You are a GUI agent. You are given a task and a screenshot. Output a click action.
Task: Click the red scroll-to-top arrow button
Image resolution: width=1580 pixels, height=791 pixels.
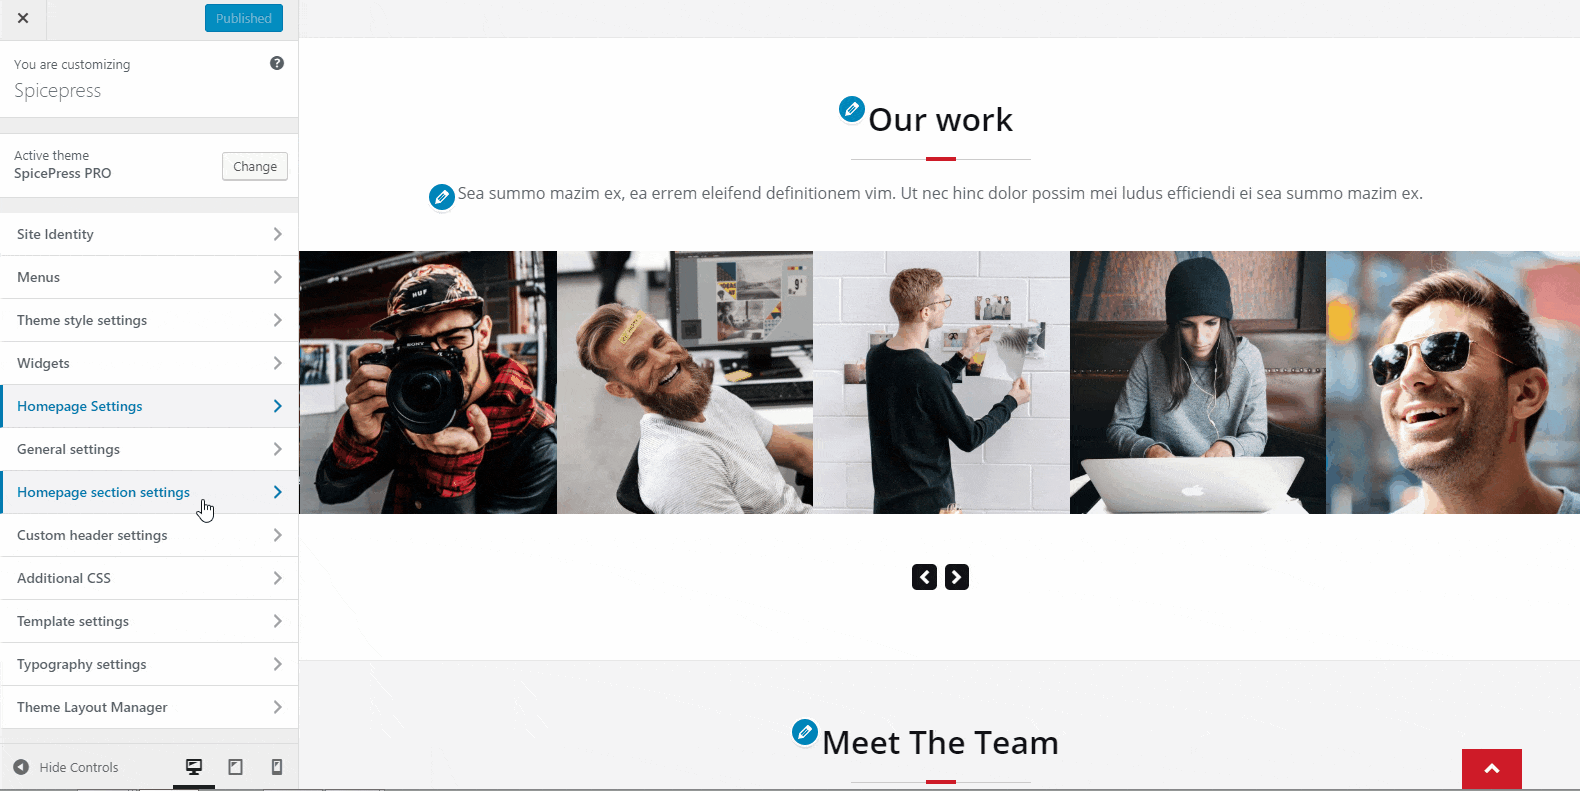pyautogui.click(x=1491, y=769)
